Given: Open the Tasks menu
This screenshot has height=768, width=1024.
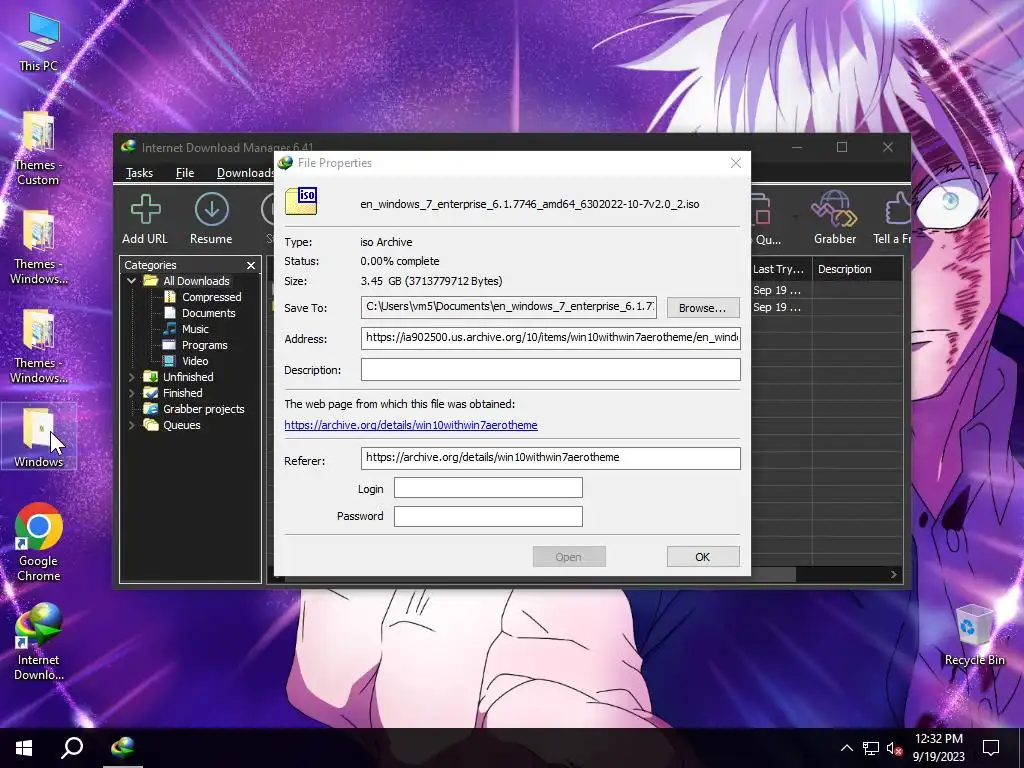Looking at the screenshot, I should click(139, 172).
